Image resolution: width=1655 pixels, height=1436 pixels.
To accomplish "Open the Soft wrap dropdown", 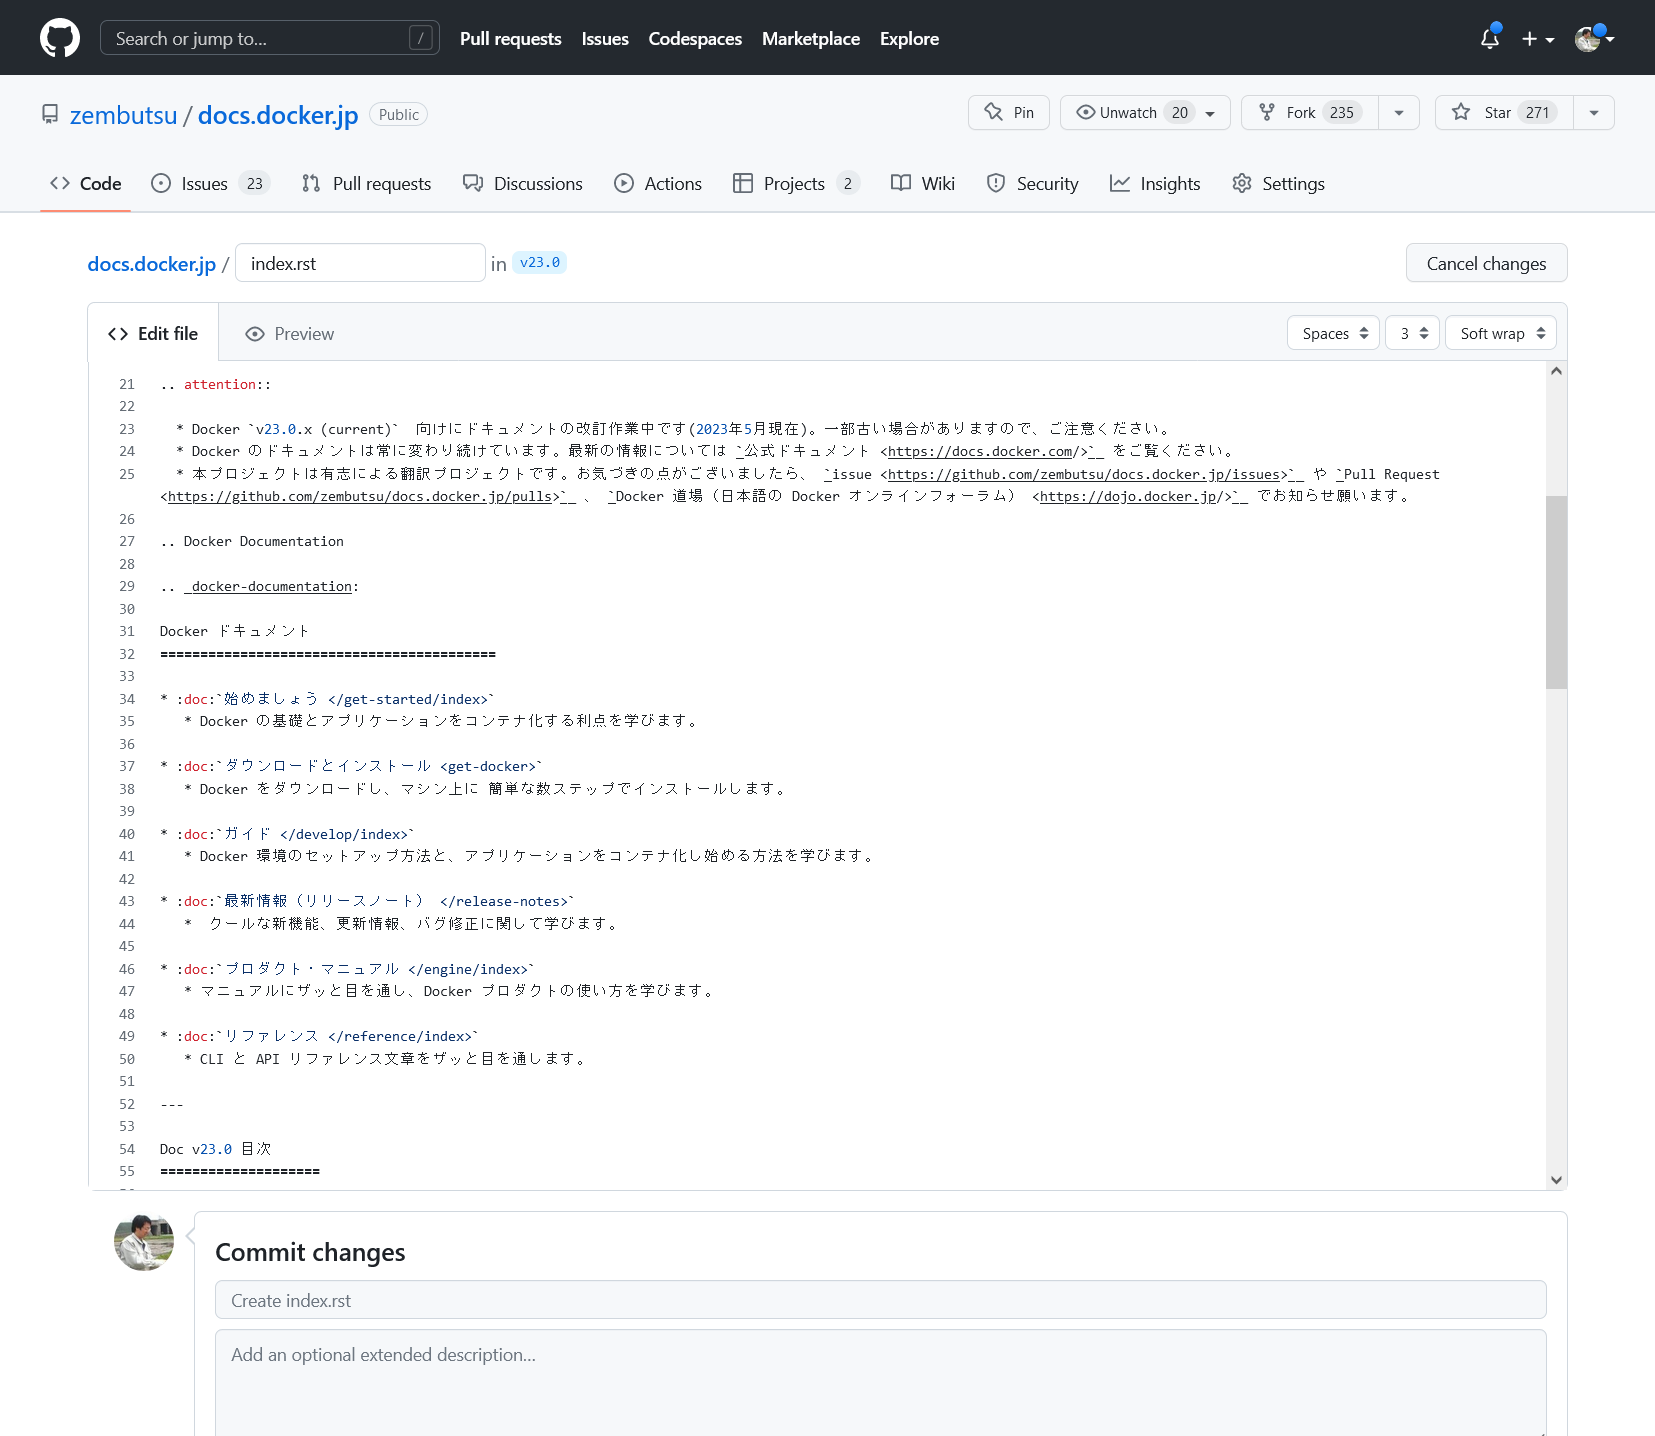I will pyautogui.click(x=1499, y=332).
